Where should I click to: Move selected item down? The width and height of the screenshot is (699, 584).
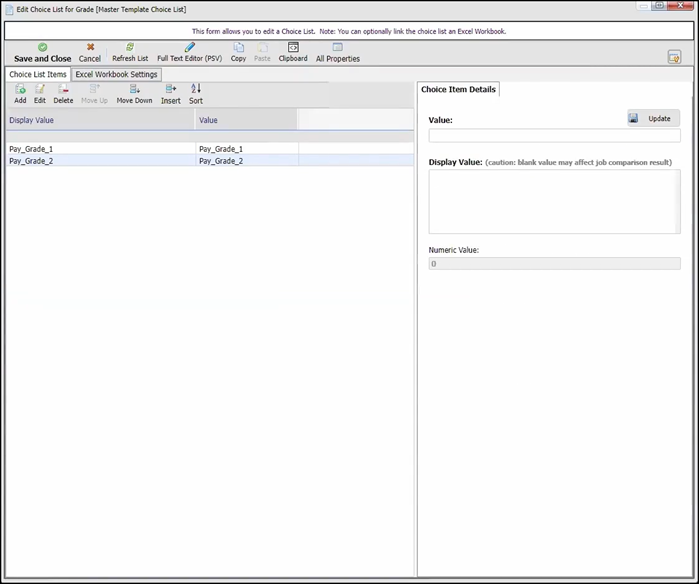[x=134, y=89]
